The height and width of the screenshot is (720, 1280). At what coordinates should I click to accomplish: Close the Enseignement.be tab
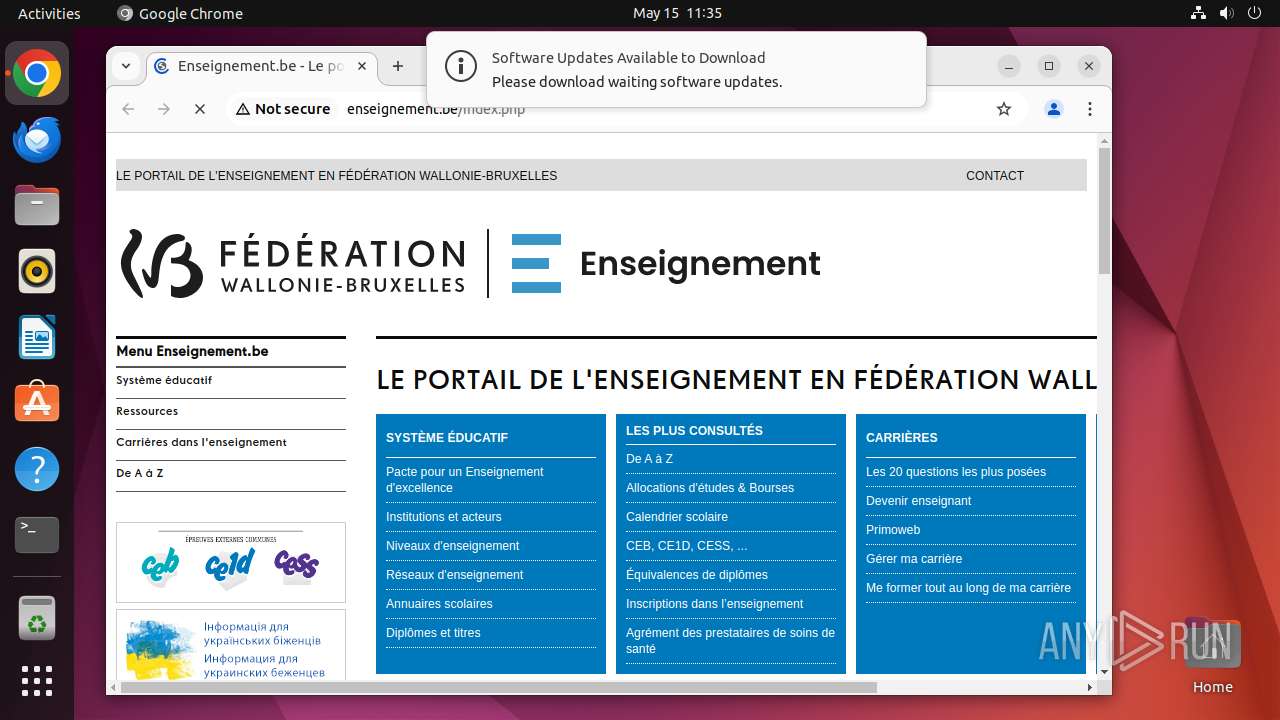tap(362, 66)
